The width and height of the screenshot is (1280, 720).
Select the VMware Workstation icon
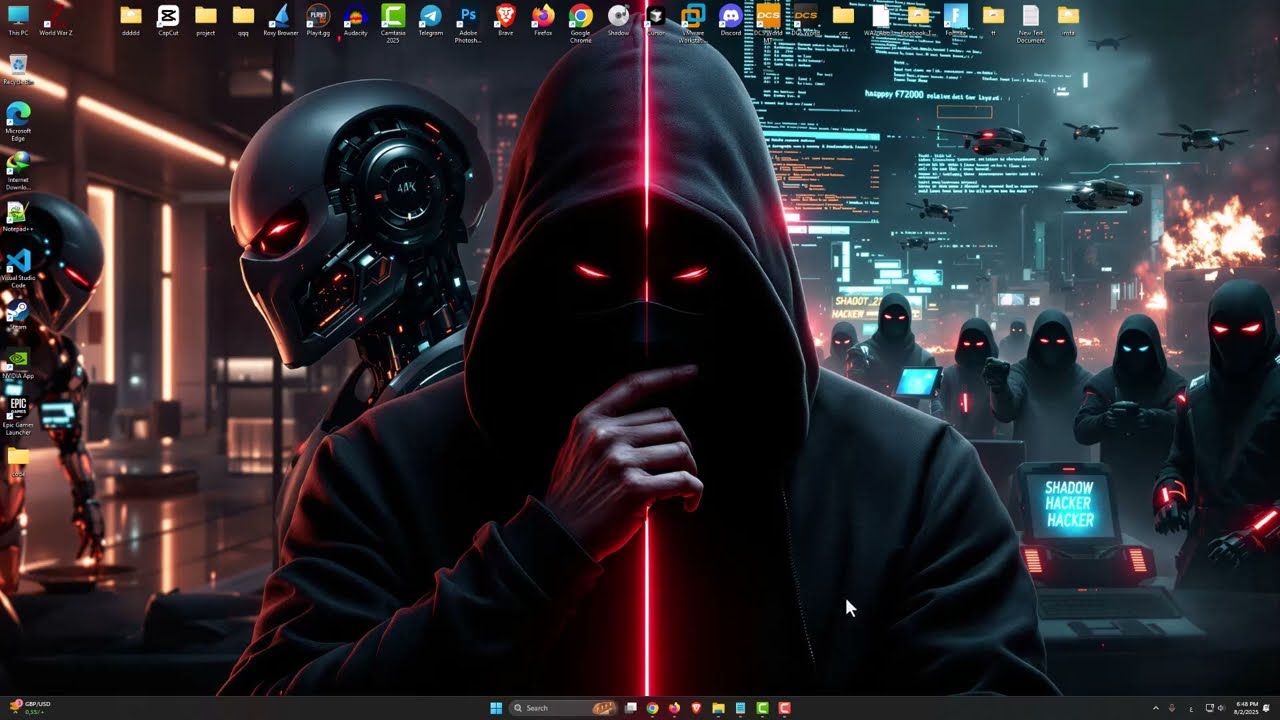coord(693,16)
